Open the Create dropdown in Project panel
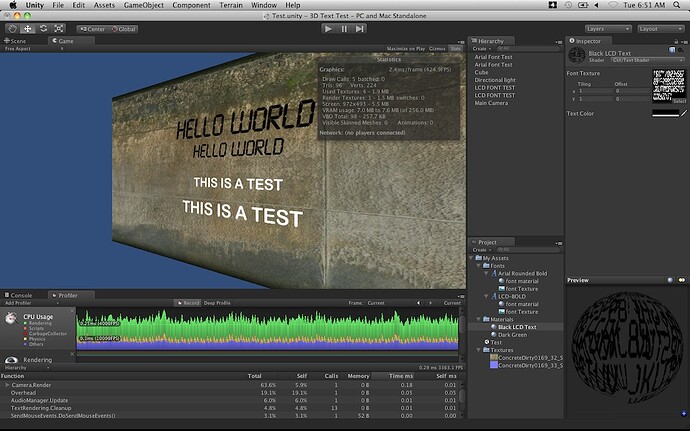690x431 pixels. 482,250
